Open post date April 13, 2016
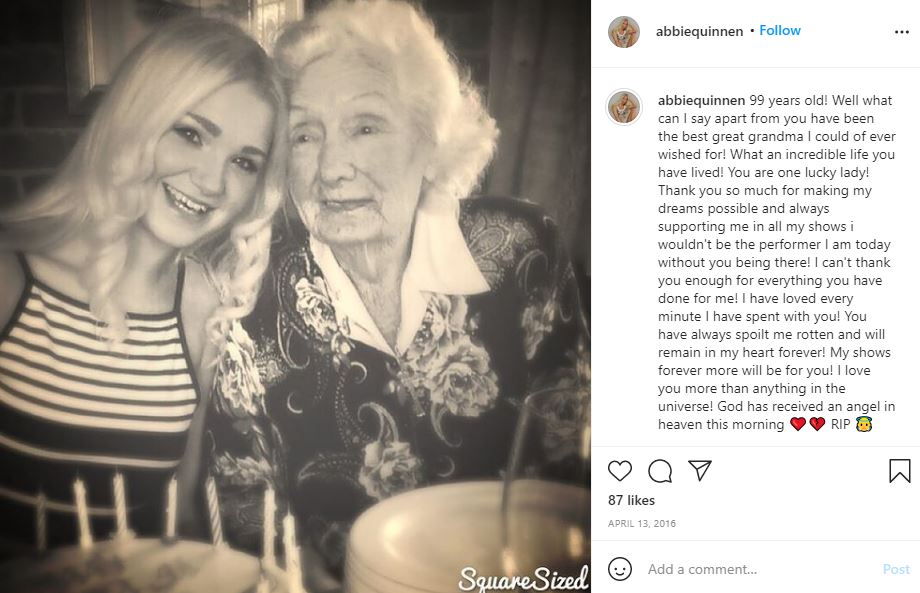This screenshot has width=920, height=593. 642,523
